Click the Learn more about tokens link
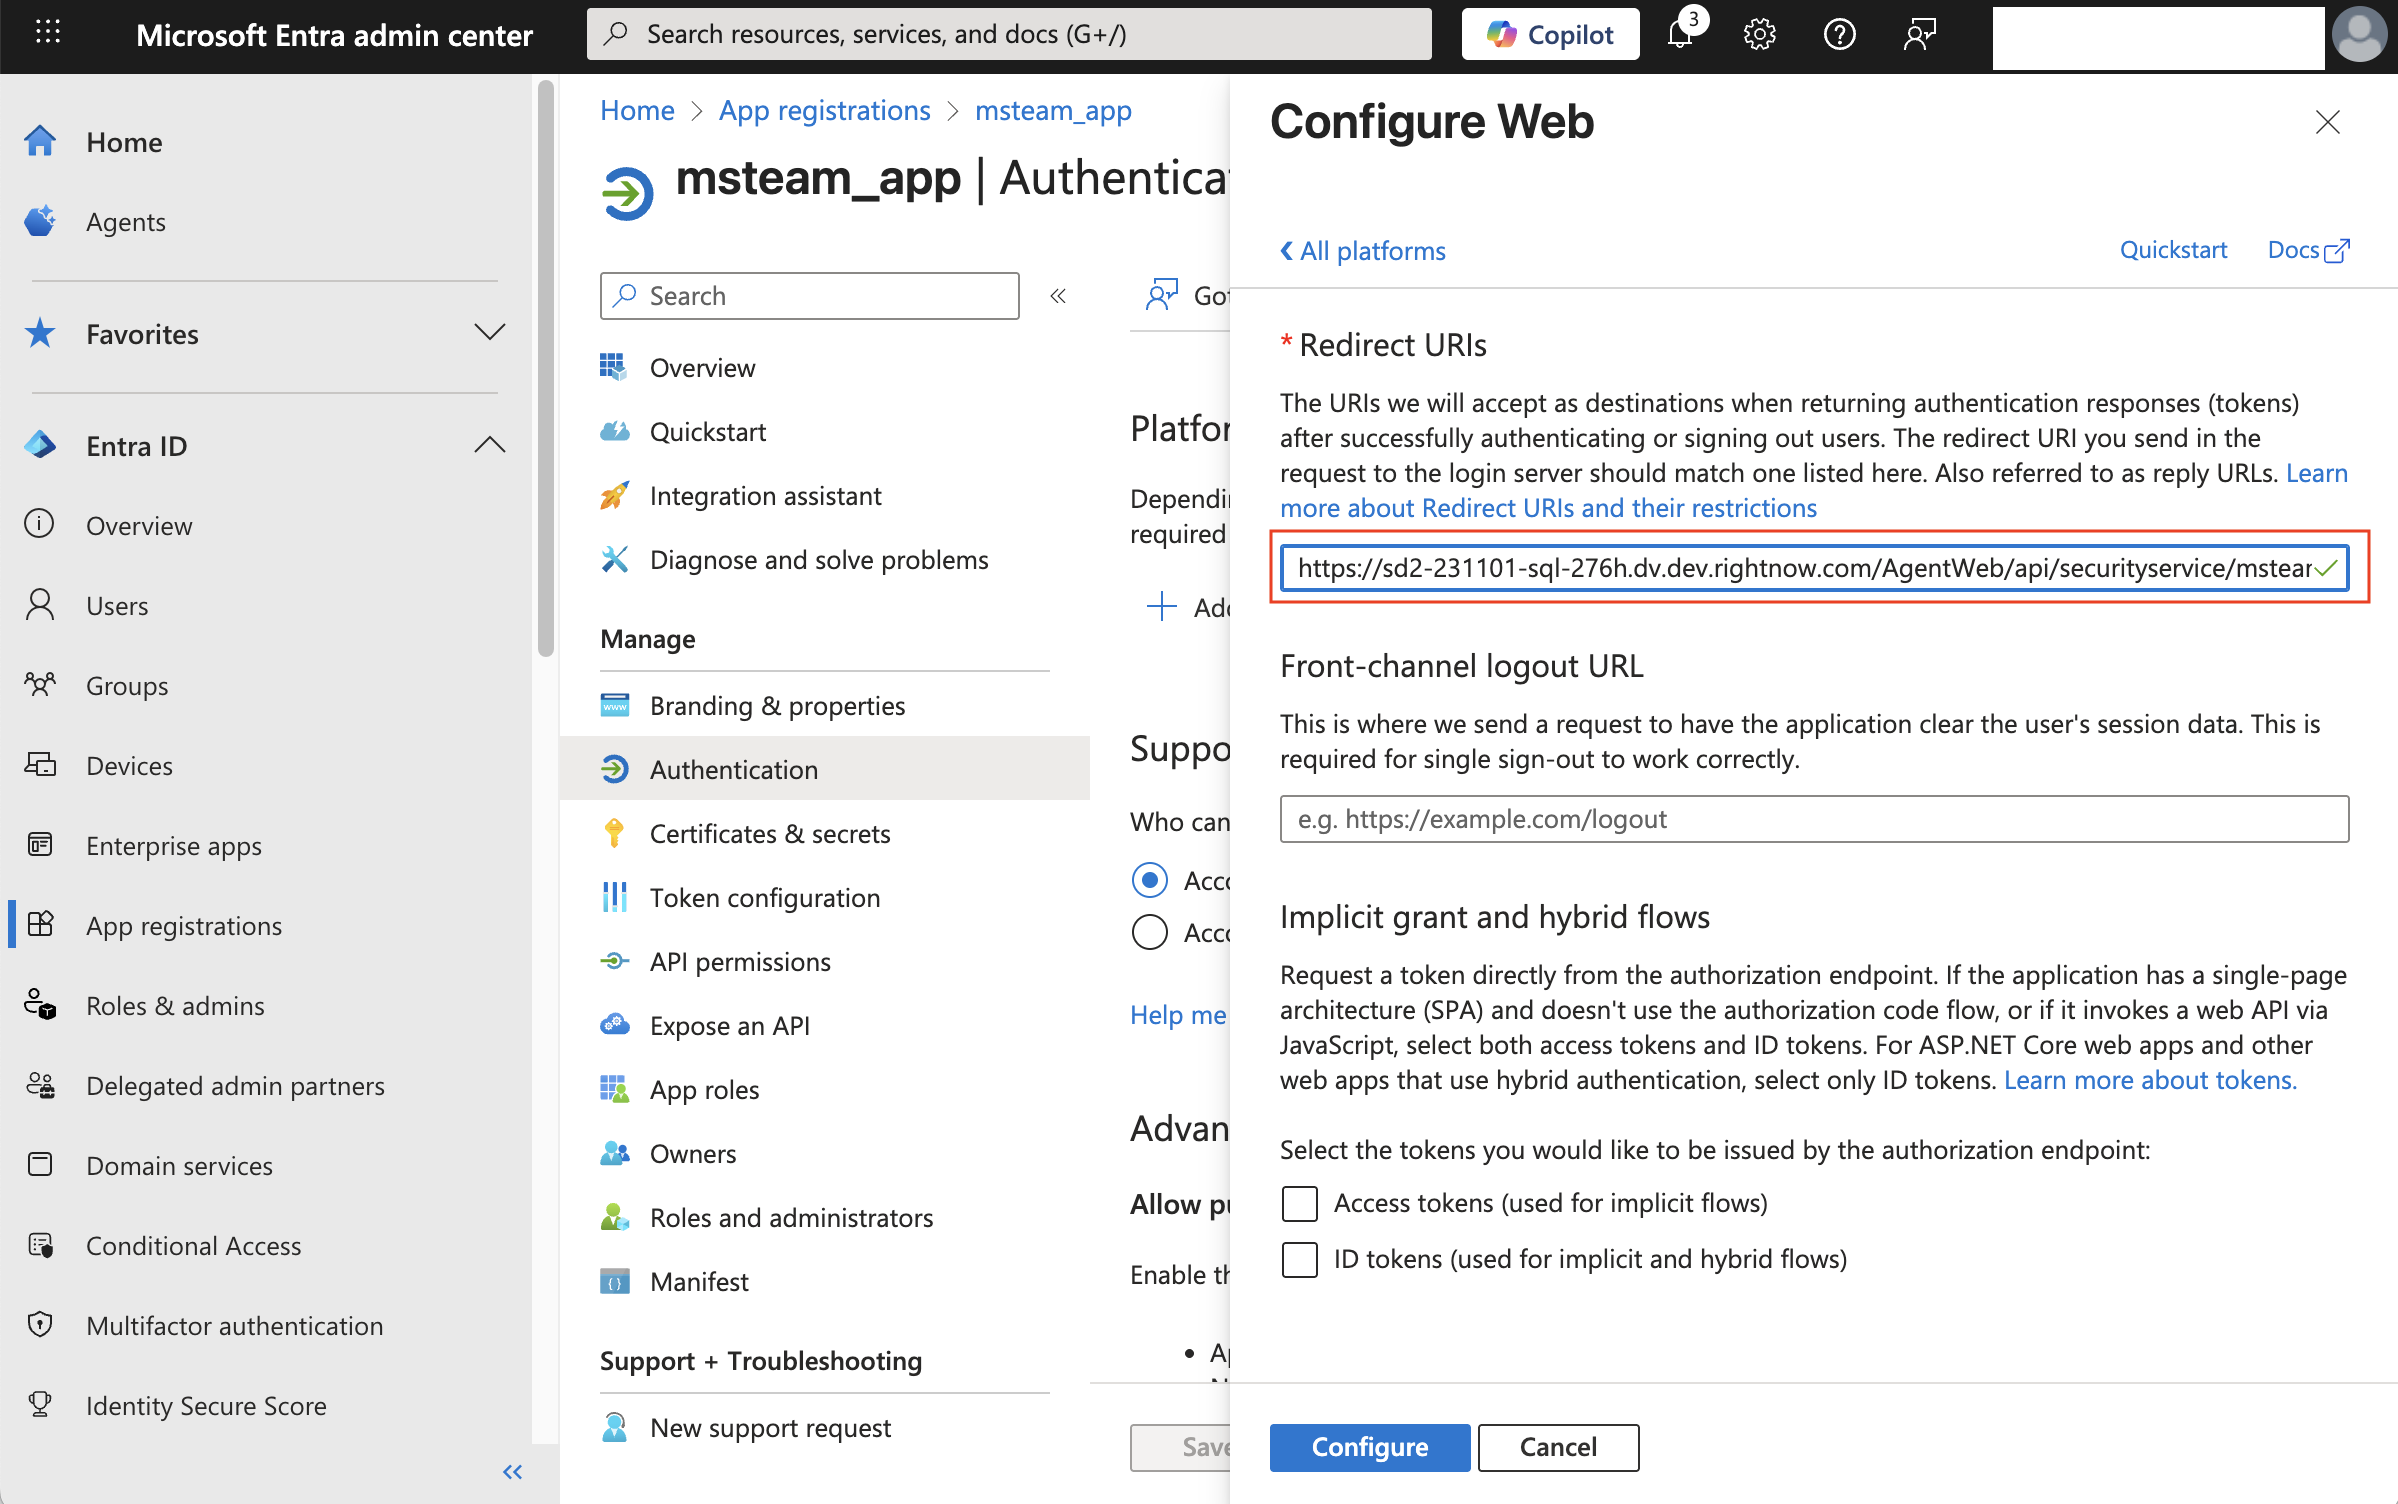This screenshot has height=1504, width=2398. coord(2150,1080)
